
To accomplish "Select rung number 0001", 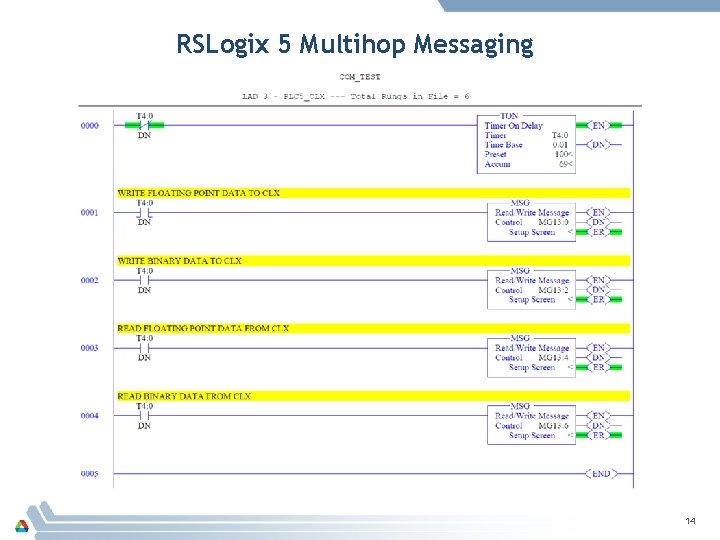I will (90, 213).
